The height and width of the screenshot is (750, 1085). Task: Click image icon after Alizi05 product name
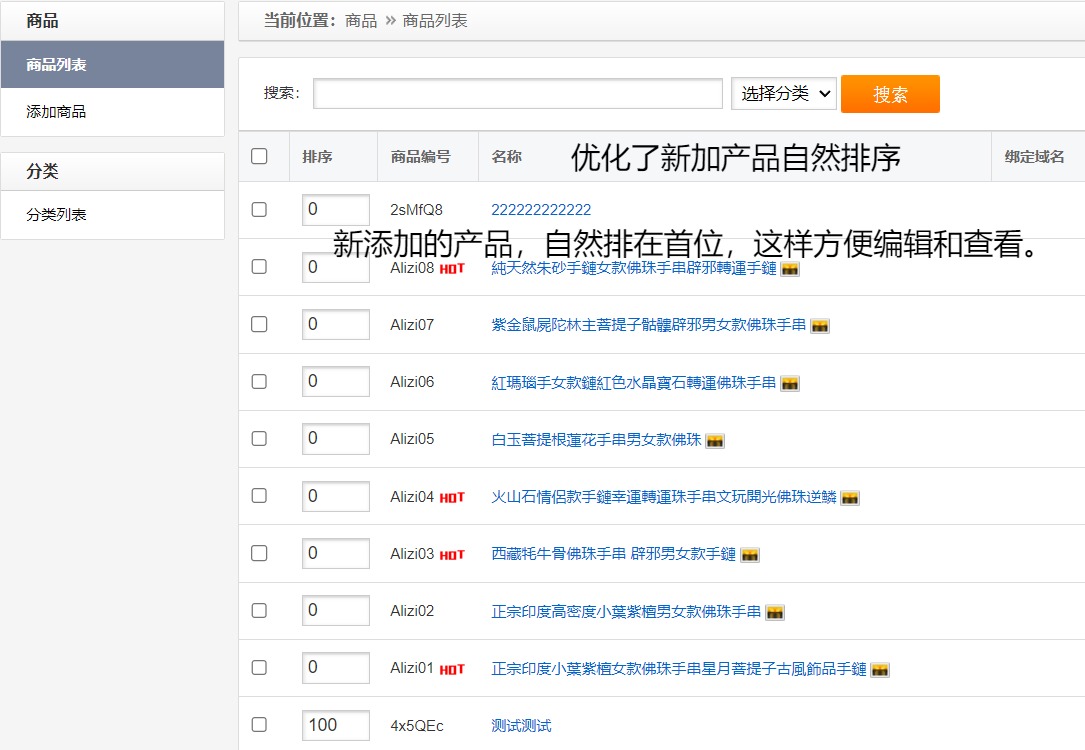[715, 440]
